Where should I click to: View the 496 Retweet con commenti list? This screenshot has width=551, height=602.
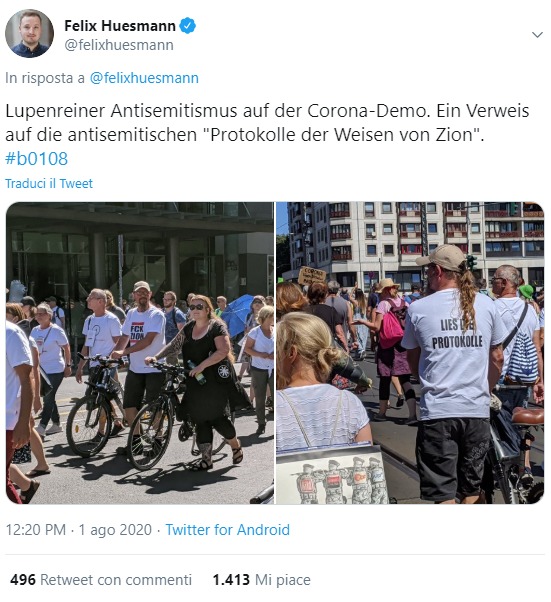101,580
